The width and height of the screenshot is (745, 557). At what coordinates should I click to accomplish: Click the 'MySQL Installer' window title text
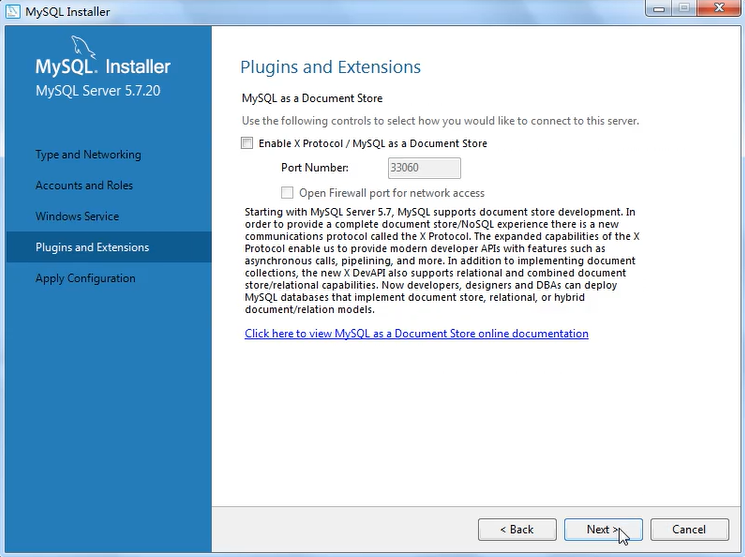pos(67,12)
